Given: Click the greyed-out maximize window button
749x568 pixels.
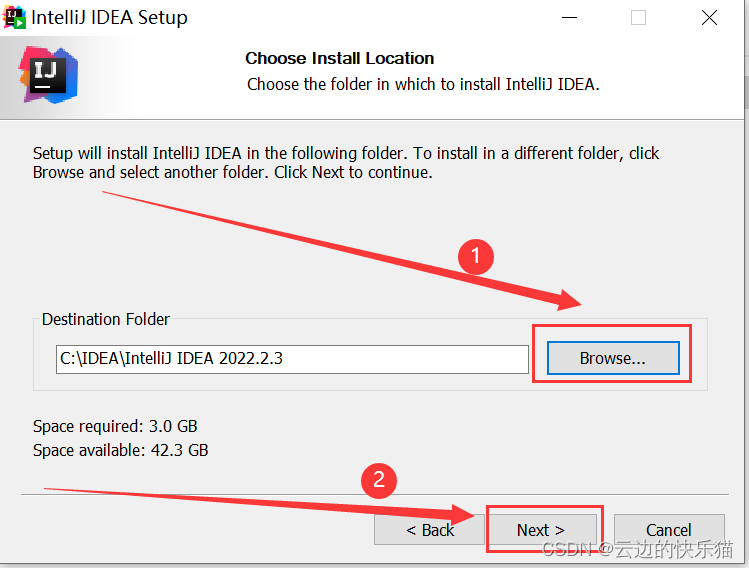Looking at the screenshot, I should (638, 18).
